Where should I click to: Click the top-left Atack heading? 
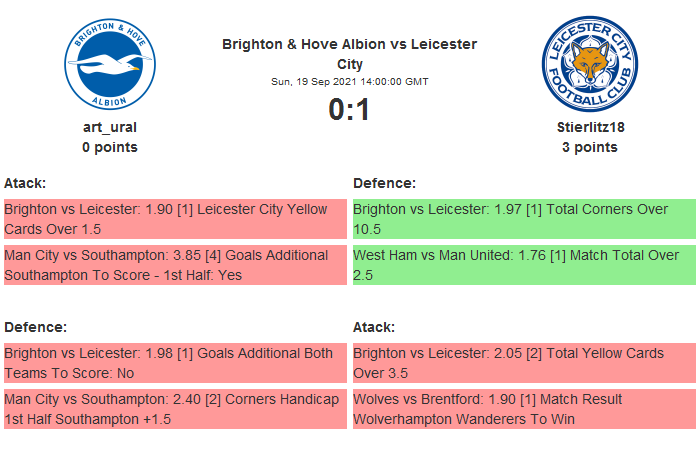tap(25, 183)
